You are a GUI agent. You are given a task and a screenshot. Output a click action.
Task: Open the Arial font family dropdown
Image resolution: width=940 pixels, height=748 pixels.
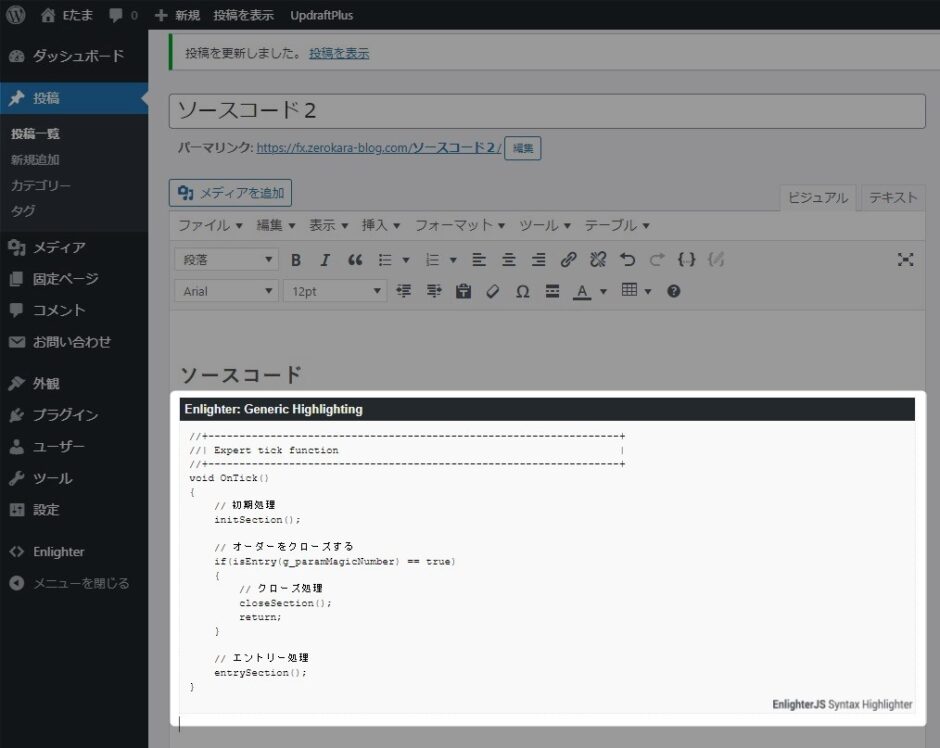coord(226,291)
